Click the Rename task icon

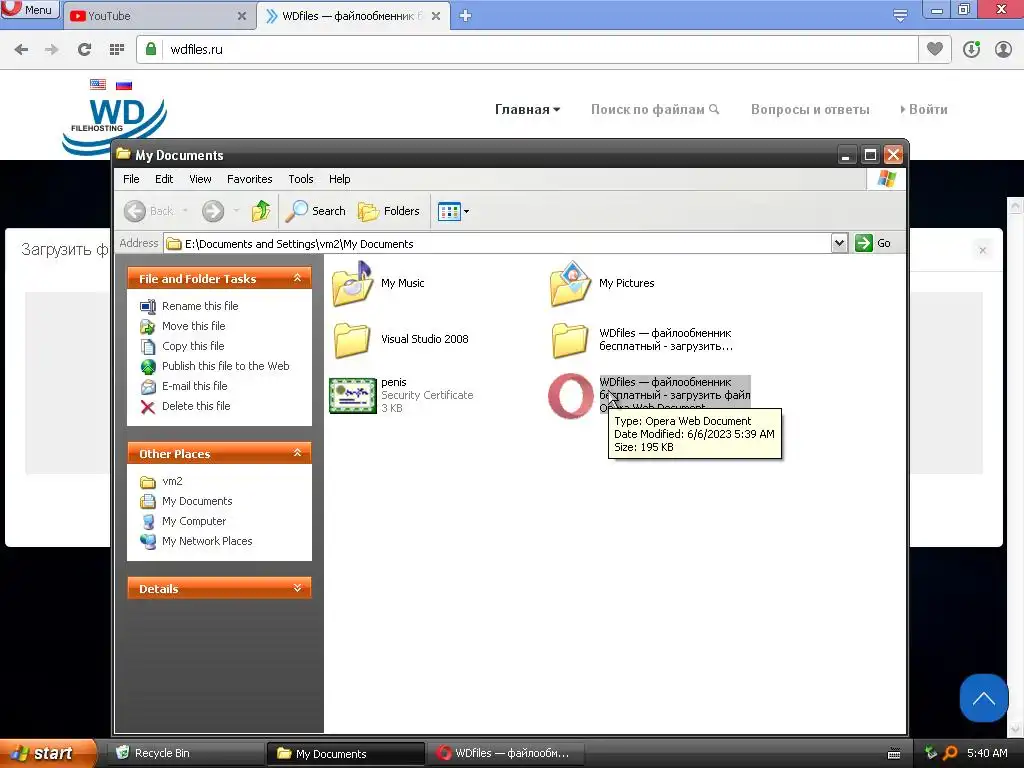coord(148,306)
